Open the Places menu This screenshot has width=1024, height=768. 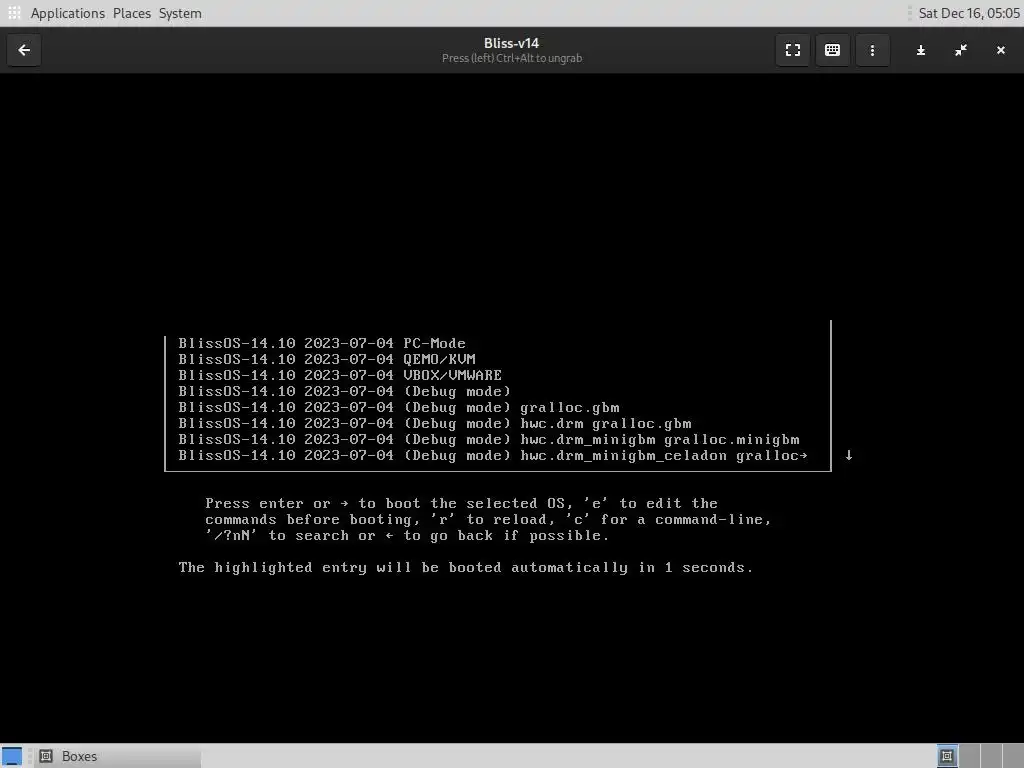[x=132, y=13]
